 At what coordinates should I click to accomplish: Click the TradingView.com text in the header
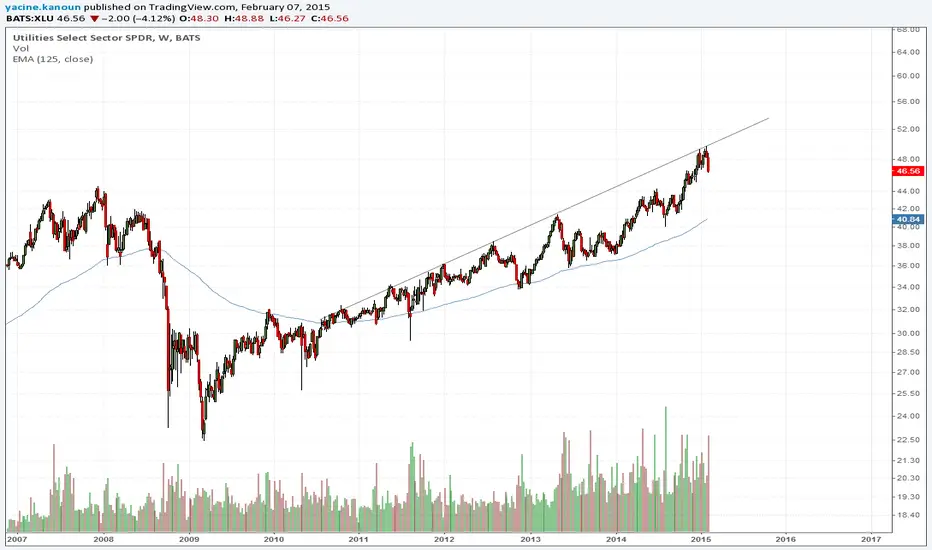[193, 7]
